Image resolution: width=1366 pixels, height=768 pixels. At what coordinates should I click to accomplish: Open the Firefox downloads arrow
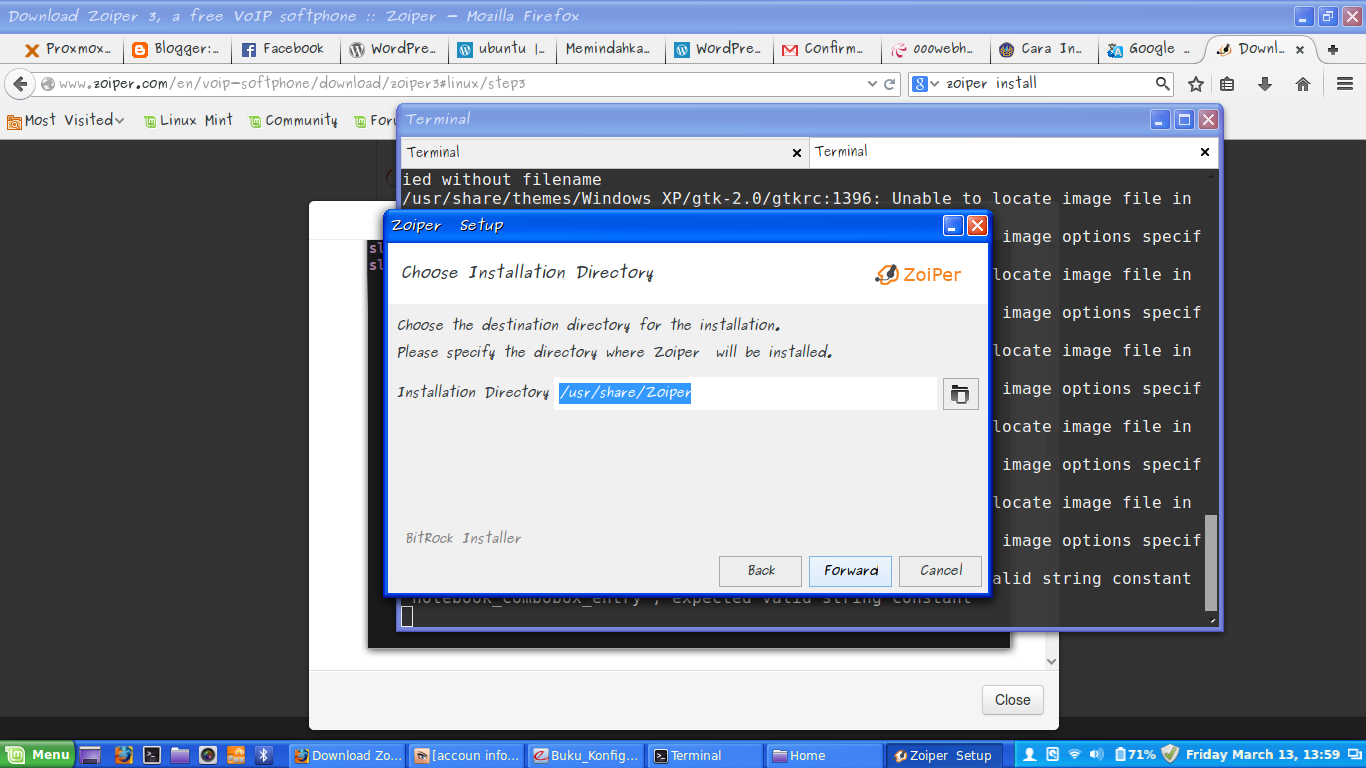point(1265,84)
